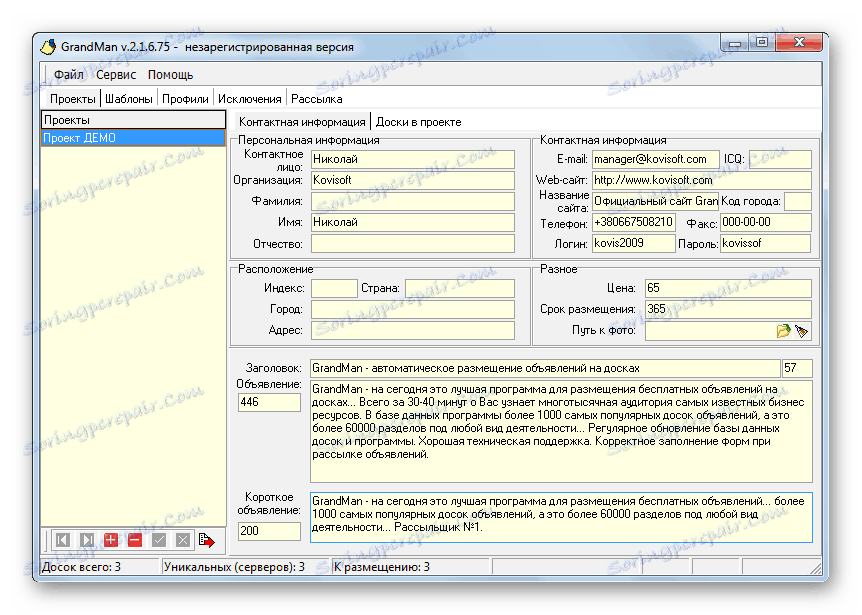Click the Страна country field

(460, 288)
